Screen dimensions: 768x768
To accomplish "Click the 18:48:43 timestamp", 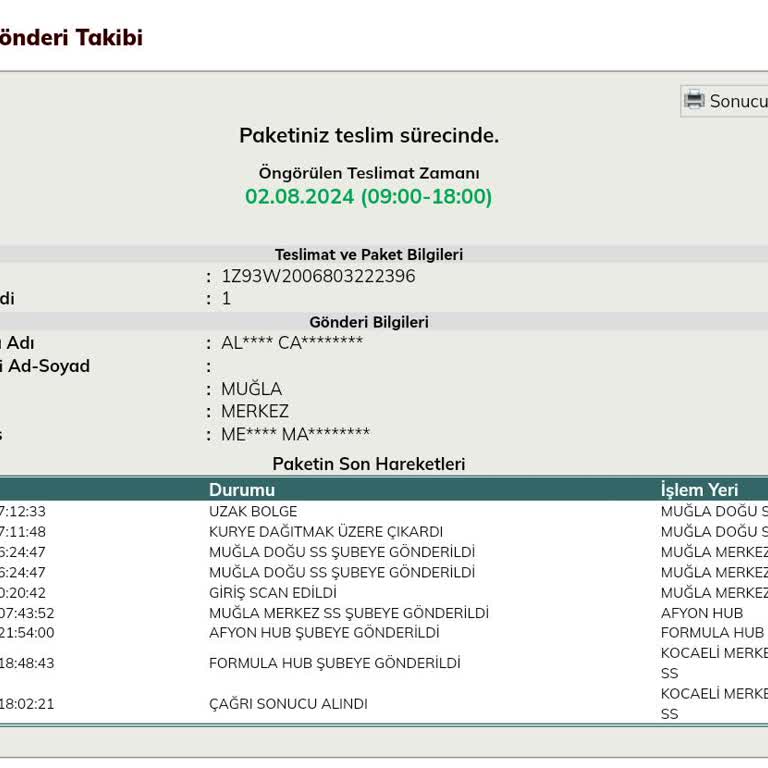I will (x=27, y=663).
